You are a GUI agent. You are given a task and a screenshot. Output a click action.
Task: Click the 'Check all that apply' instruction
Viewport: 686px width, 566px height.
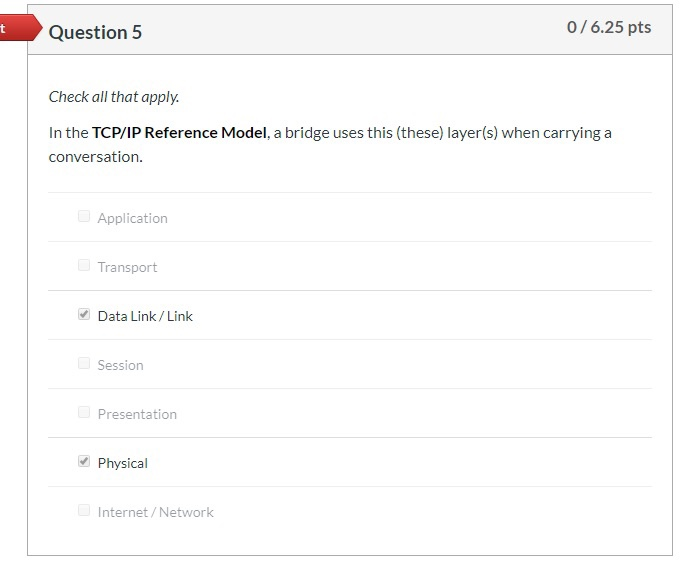pos(114,97)
